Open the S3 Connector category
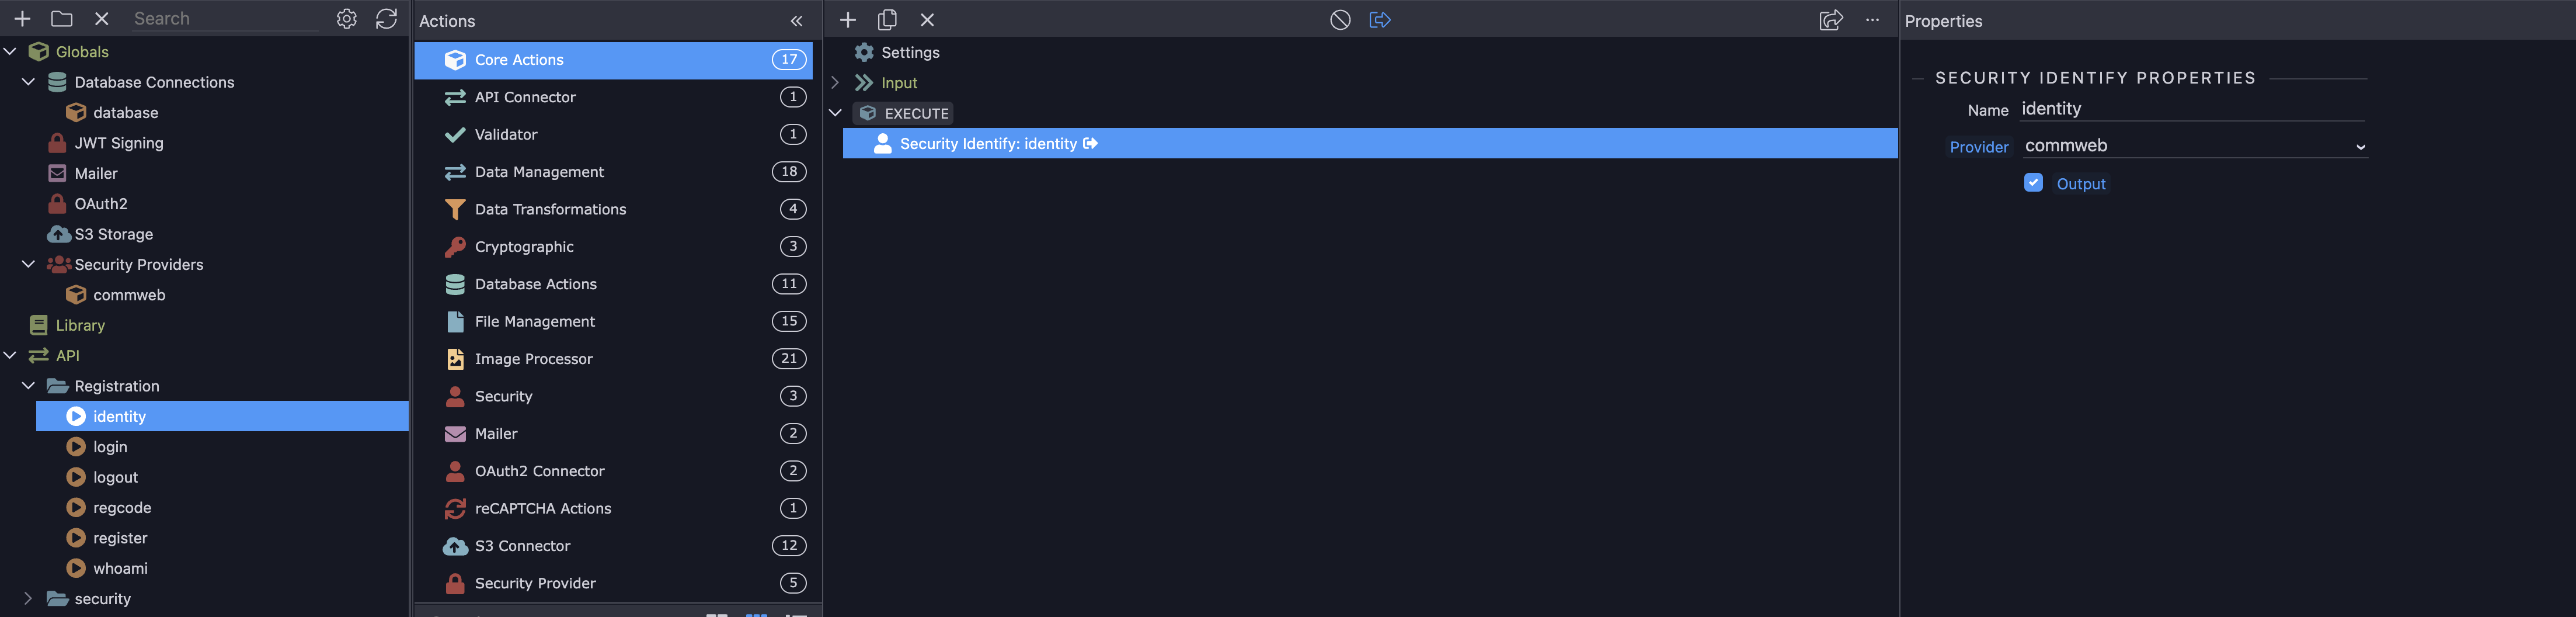This screenshot has height=617, width=2576. pos(613,546)
